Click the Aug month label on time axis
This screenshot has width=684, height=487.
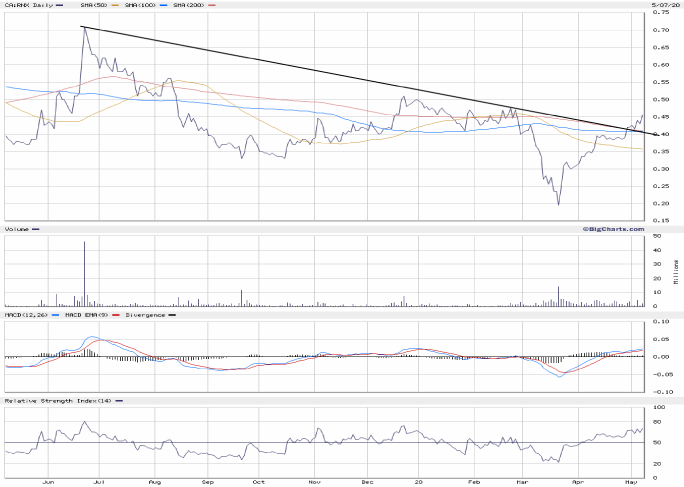coord(155,482)
